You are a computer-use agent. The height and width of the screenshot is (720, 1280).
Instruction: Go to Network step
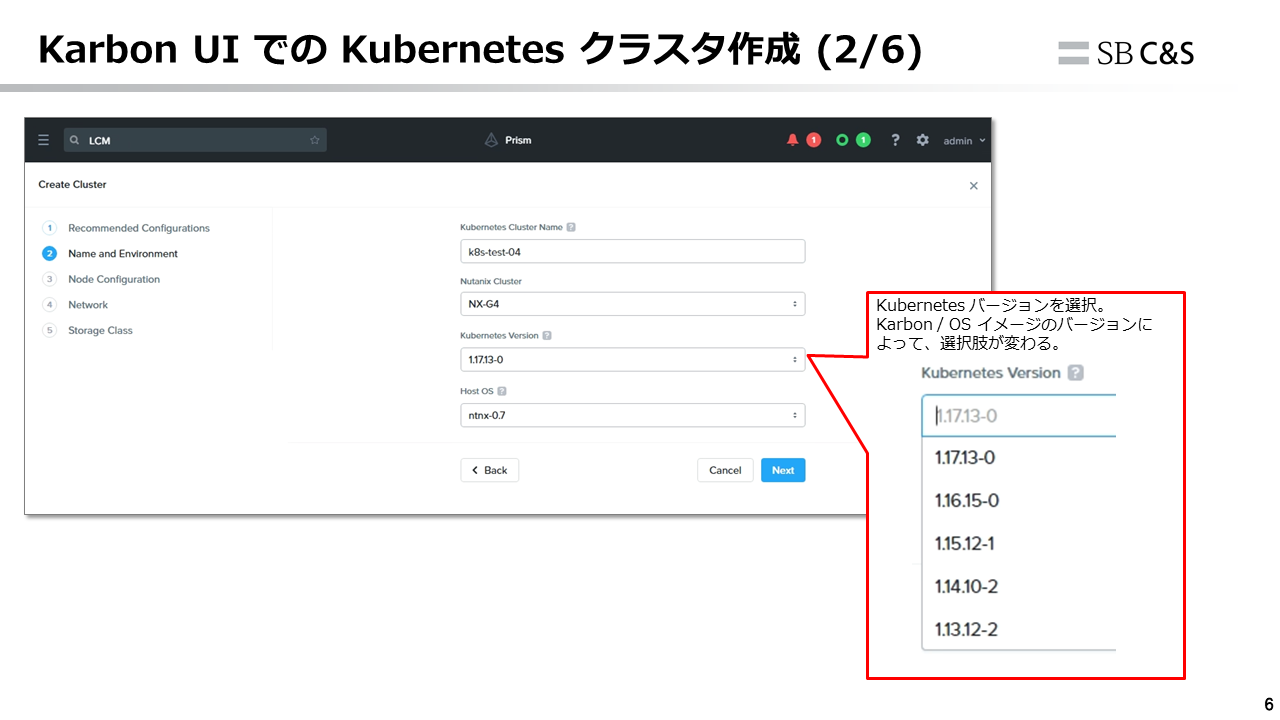pos(88,305)
